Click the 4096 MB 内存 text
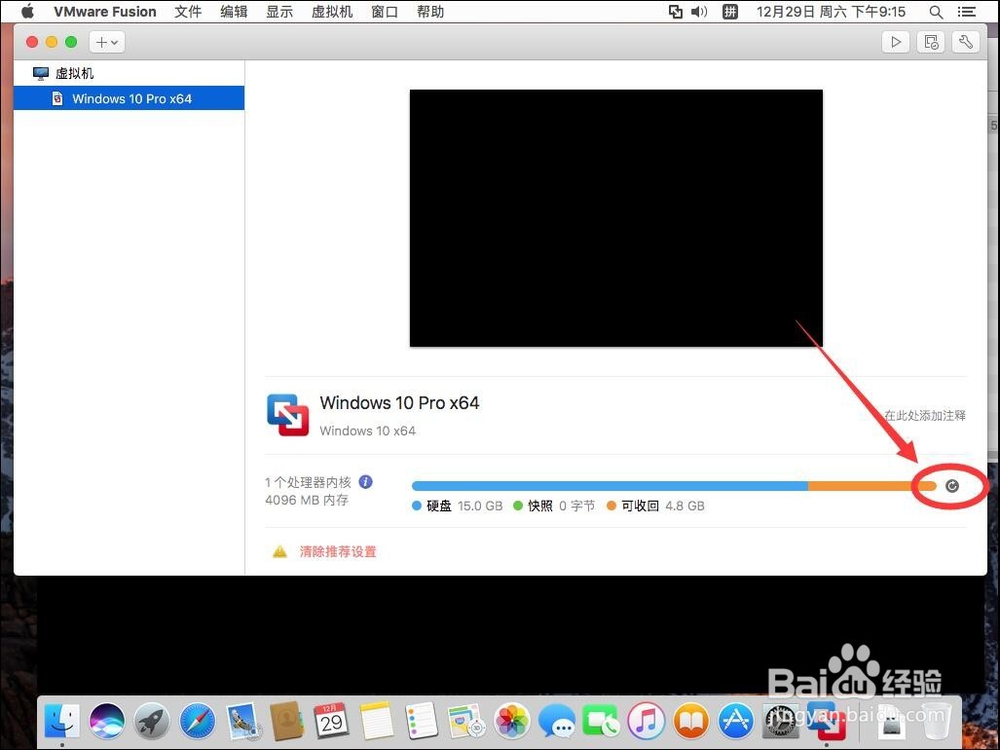 pyautogui.click(x=307, y=500)
